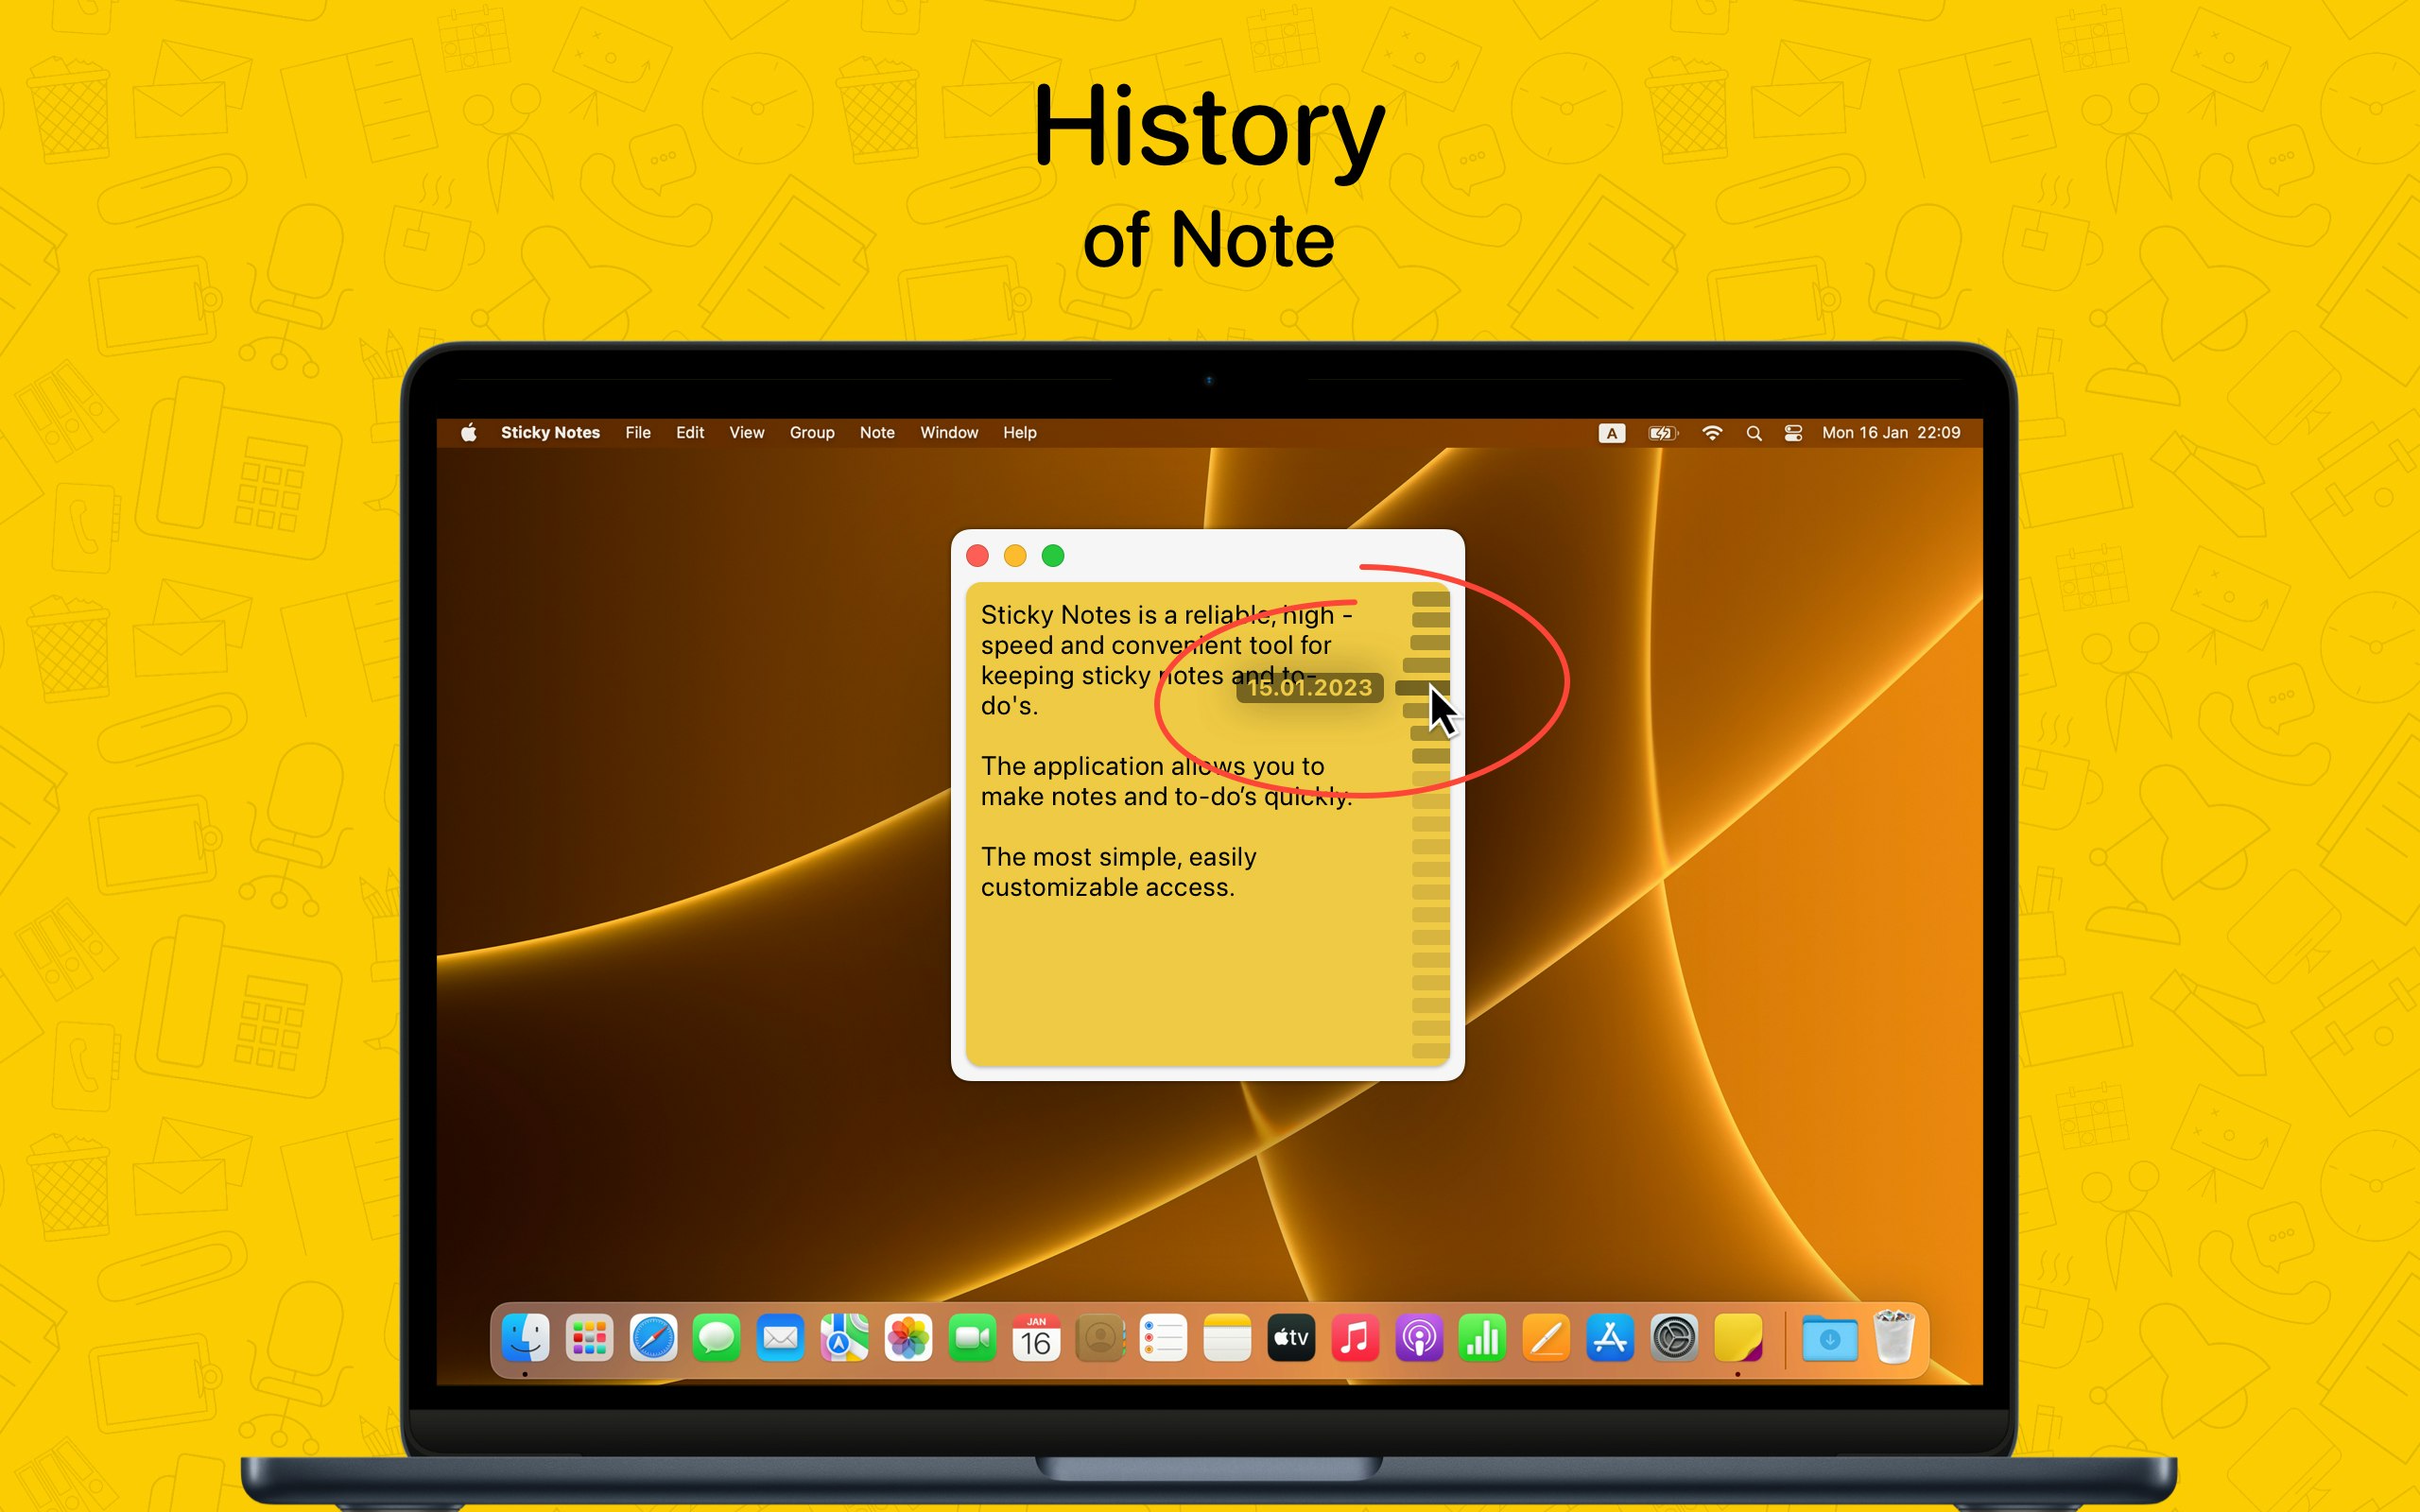2420x1512 pixels.
Task: Open Spotlight search from the menu bar
Action: pos(1755,433)
